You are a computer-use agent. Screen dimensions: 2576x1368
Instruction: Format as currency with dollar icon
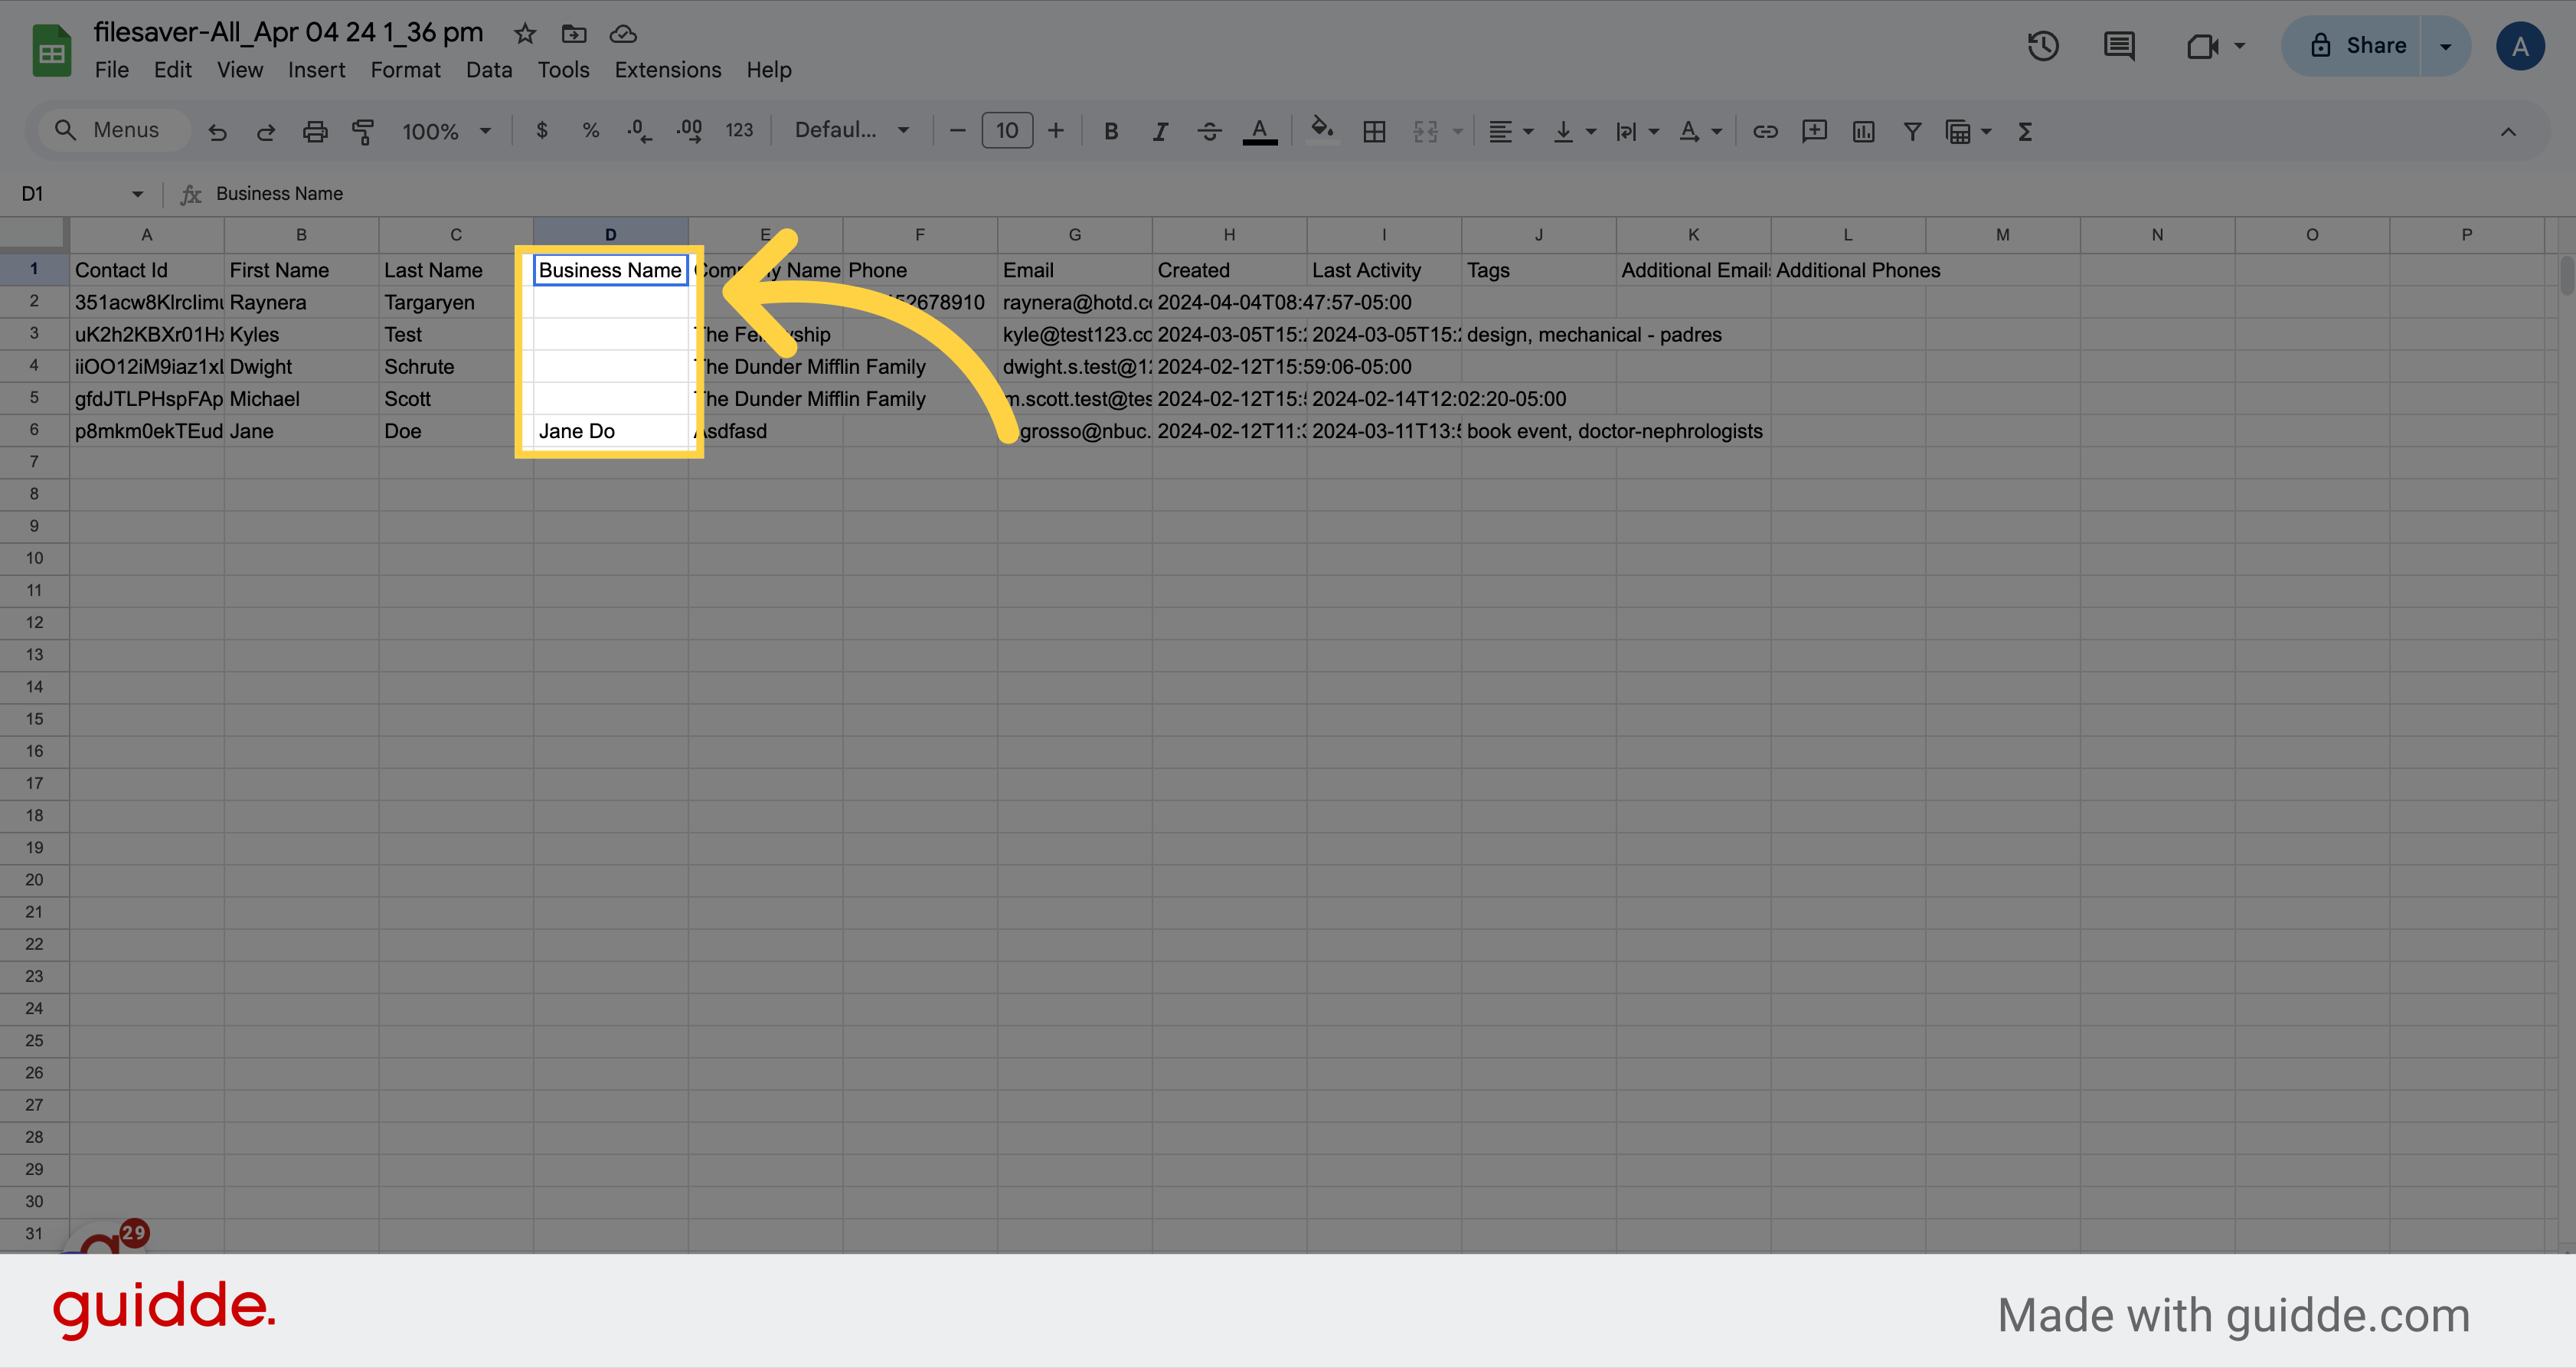coord(542,131)
